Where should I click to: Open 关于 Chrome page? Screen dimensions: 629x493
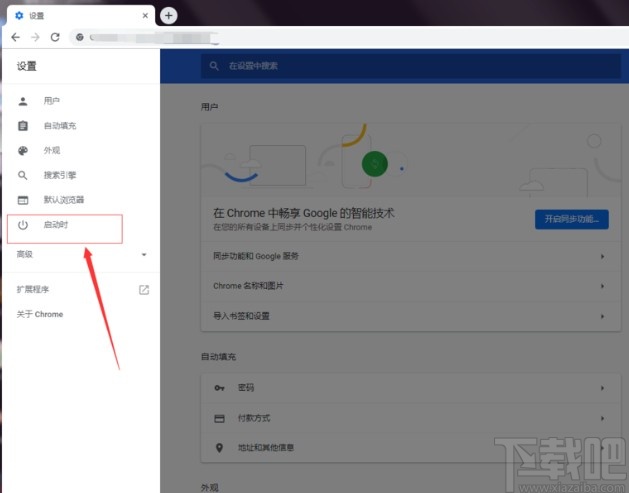click(x=40, y=314)
